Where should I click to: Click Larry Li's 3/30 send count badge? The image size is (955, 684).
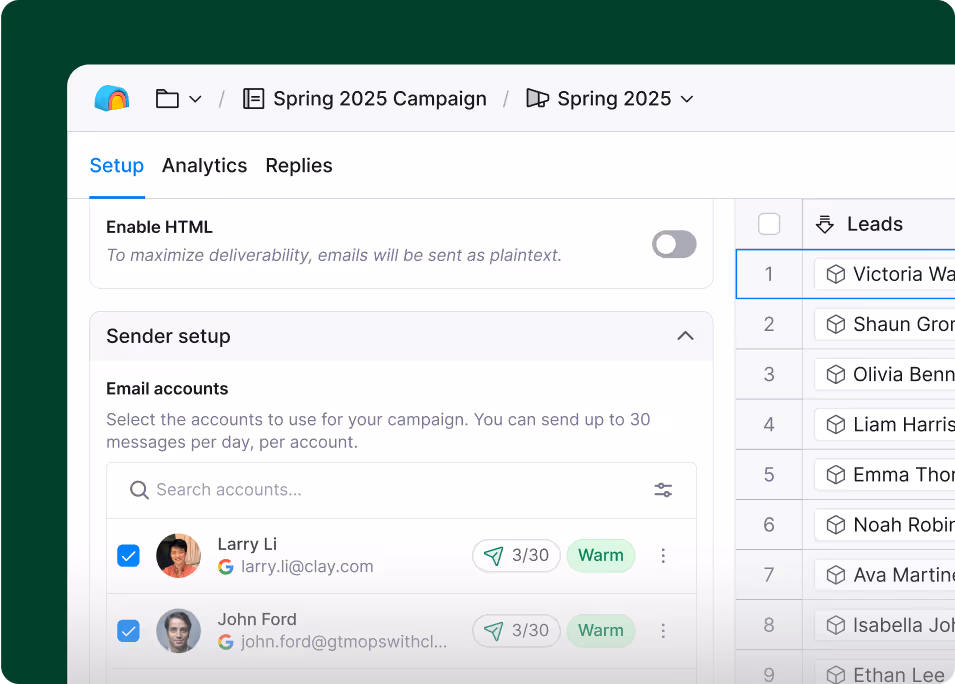coord(516,555)
